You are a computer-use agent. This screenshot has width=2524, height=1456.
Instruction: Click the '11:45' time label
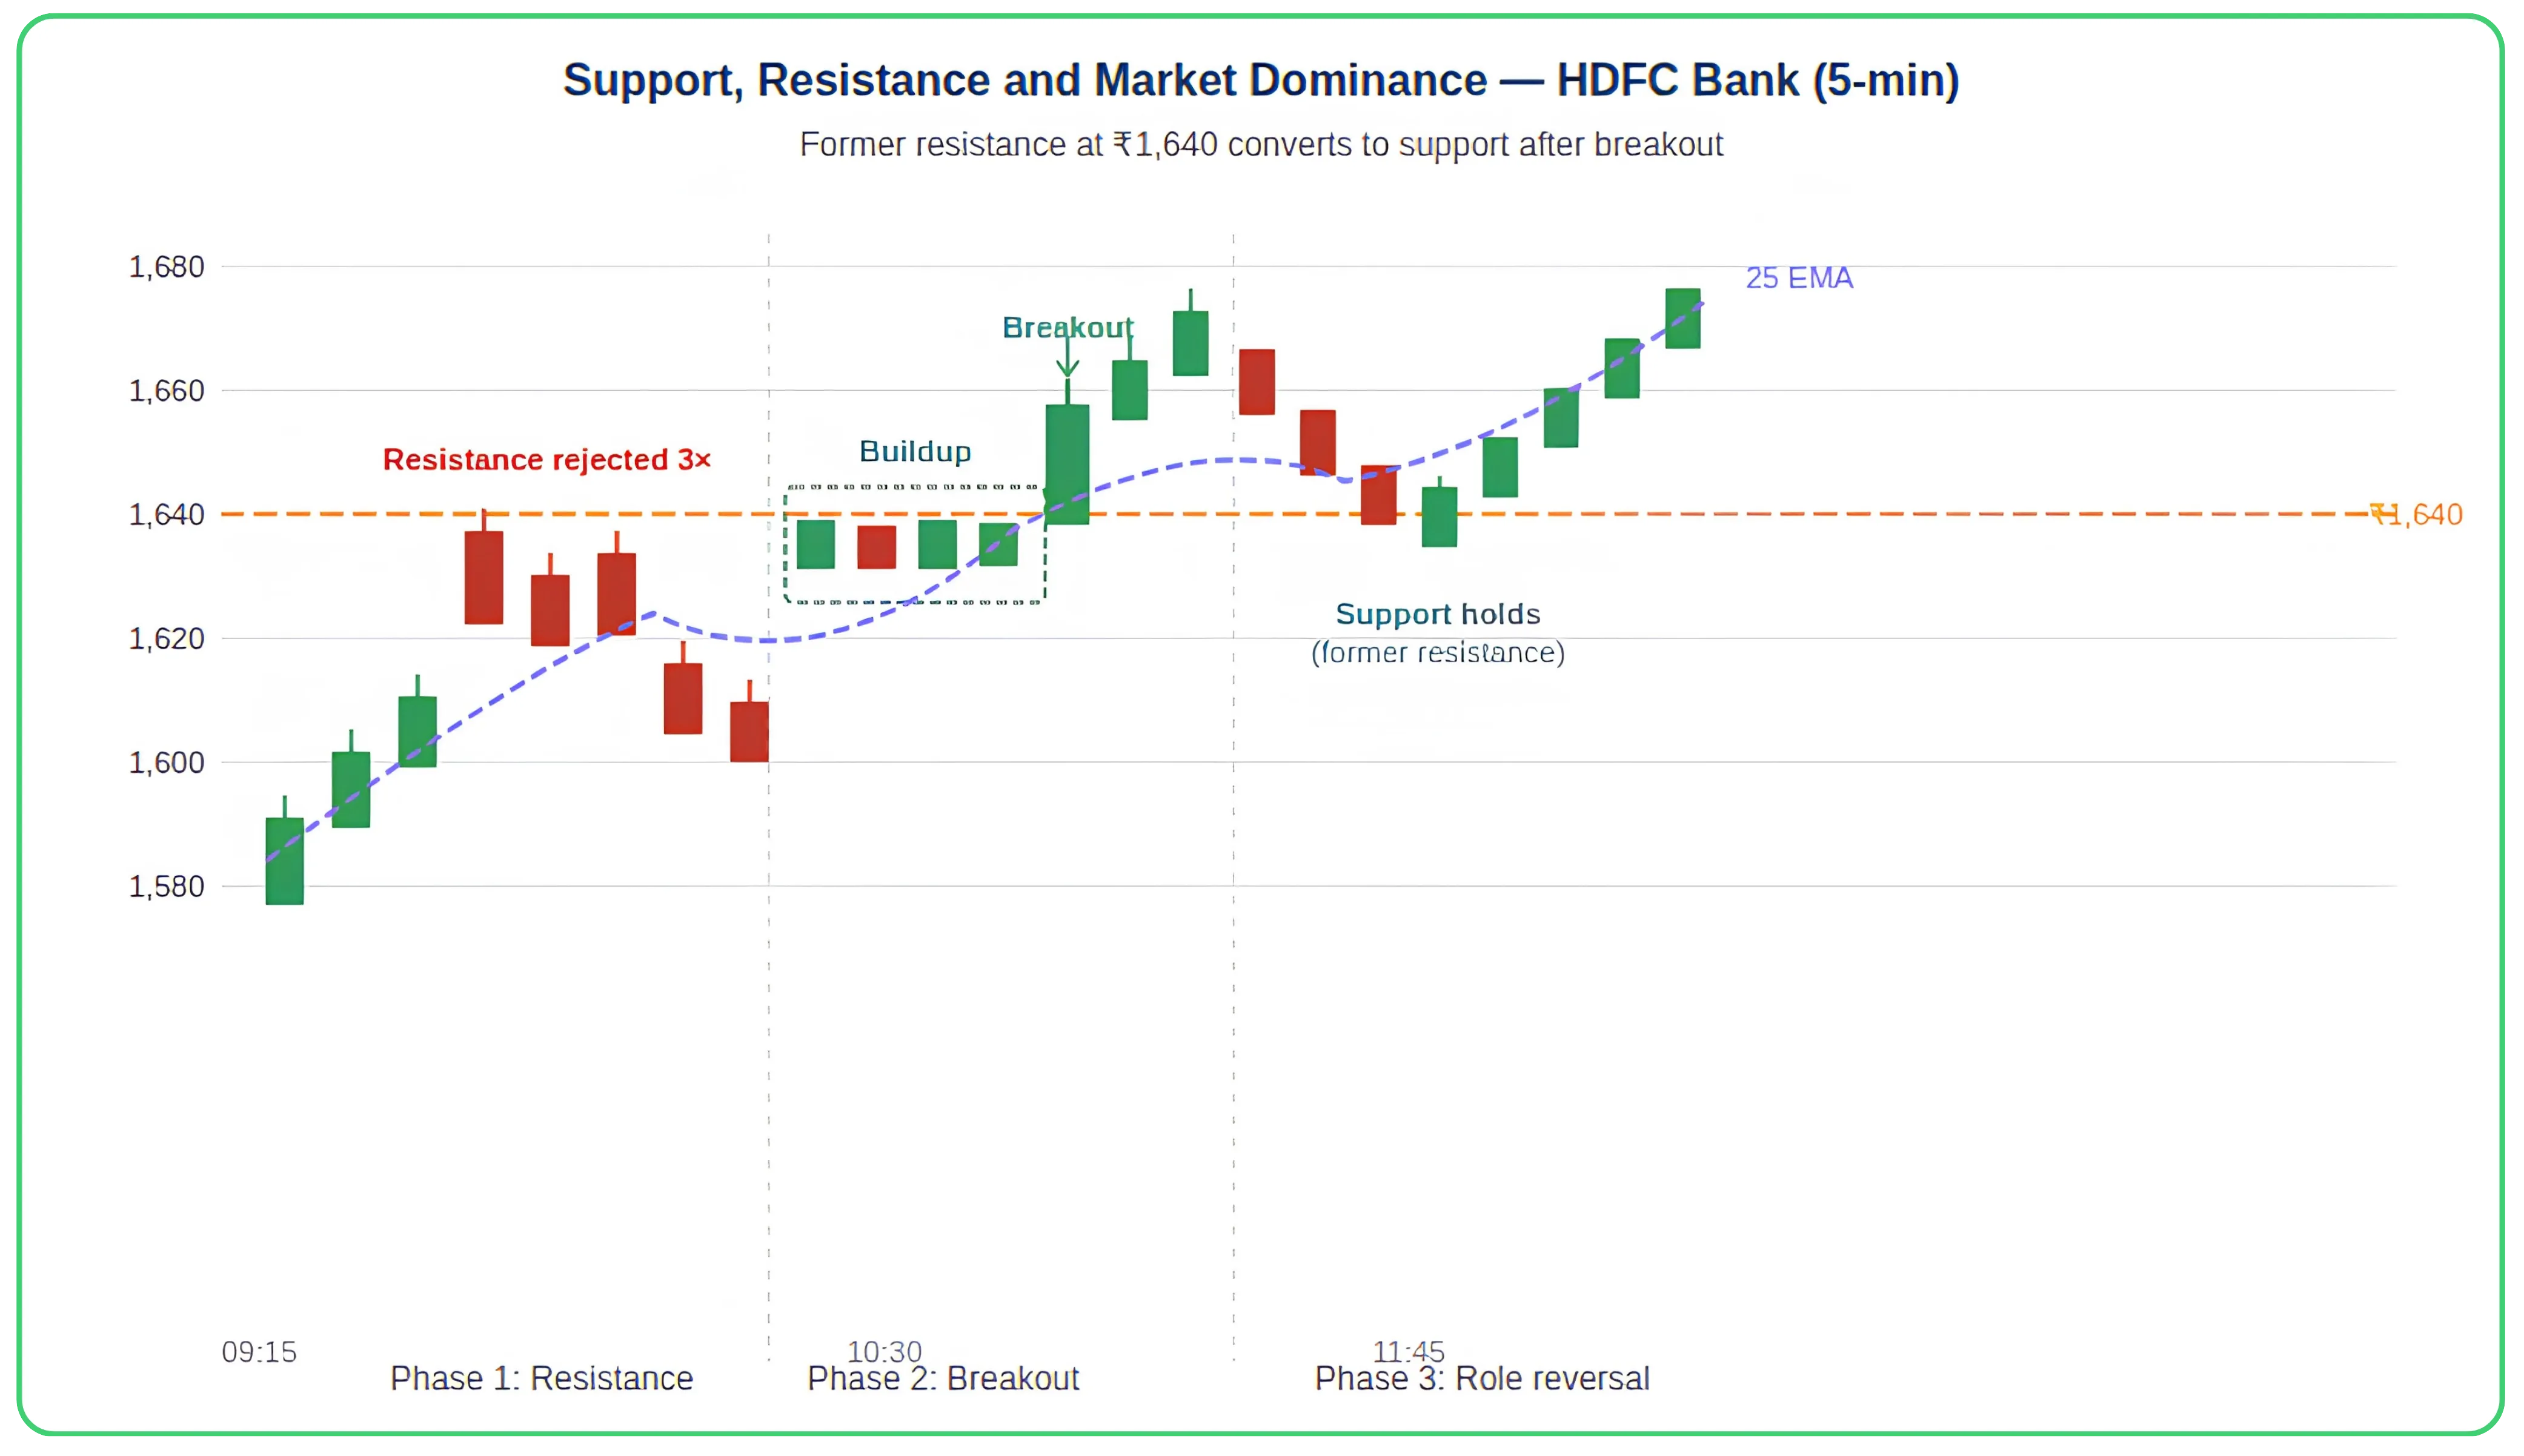point(1408,1352)
